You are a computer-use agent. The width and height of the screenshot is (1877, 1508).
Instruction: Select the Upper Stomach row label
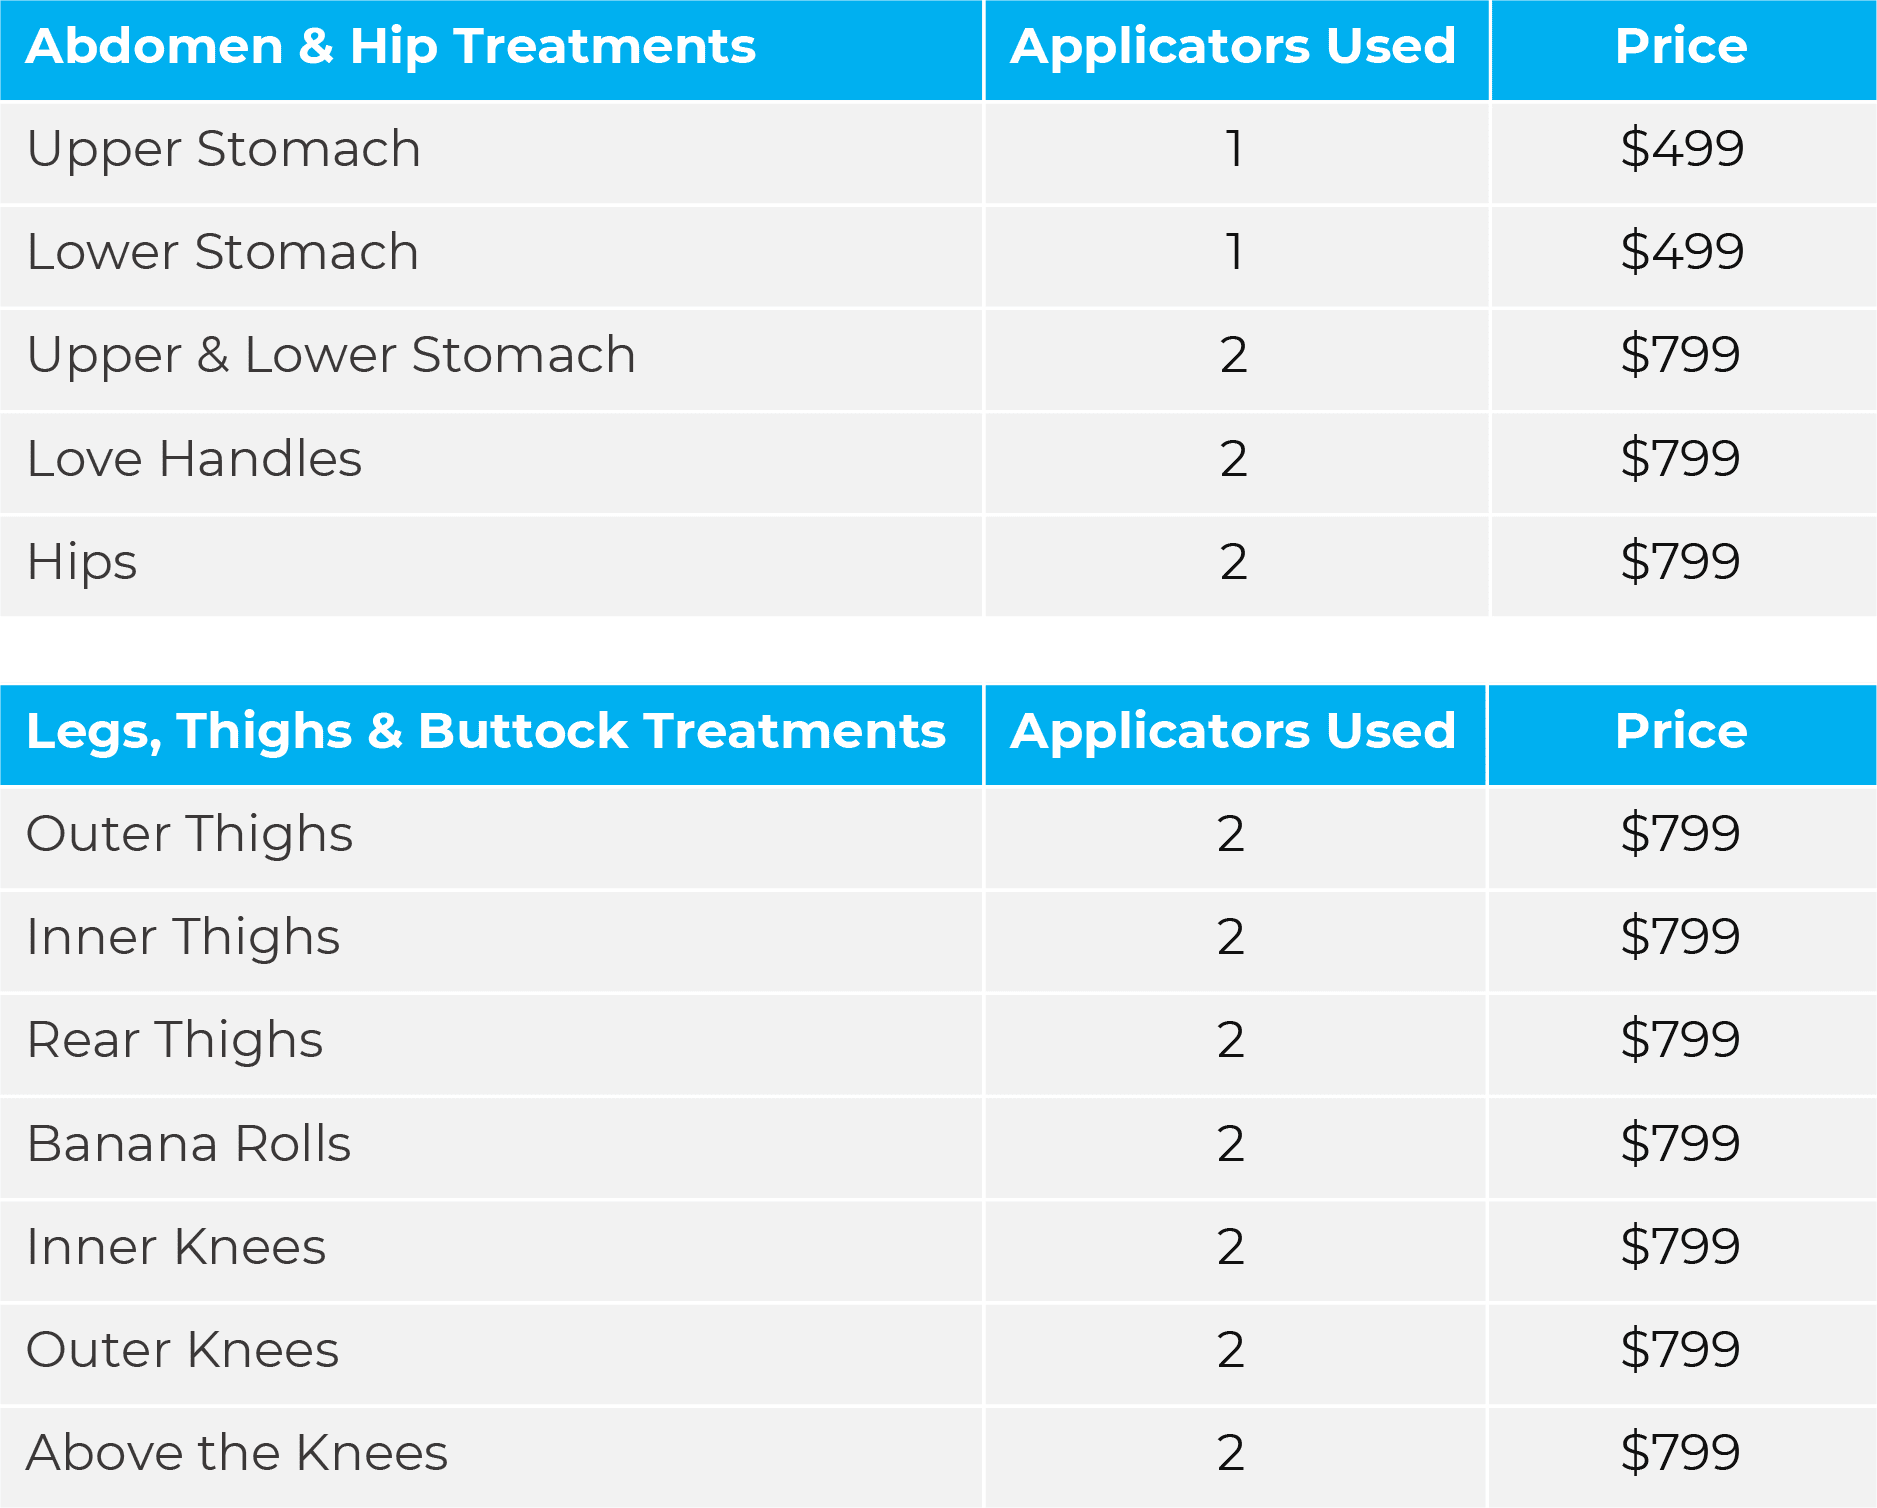pos(224,150)
